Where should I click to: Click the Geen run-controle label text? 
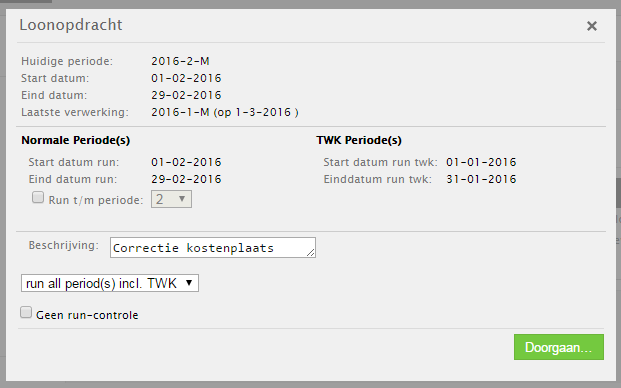87,315
